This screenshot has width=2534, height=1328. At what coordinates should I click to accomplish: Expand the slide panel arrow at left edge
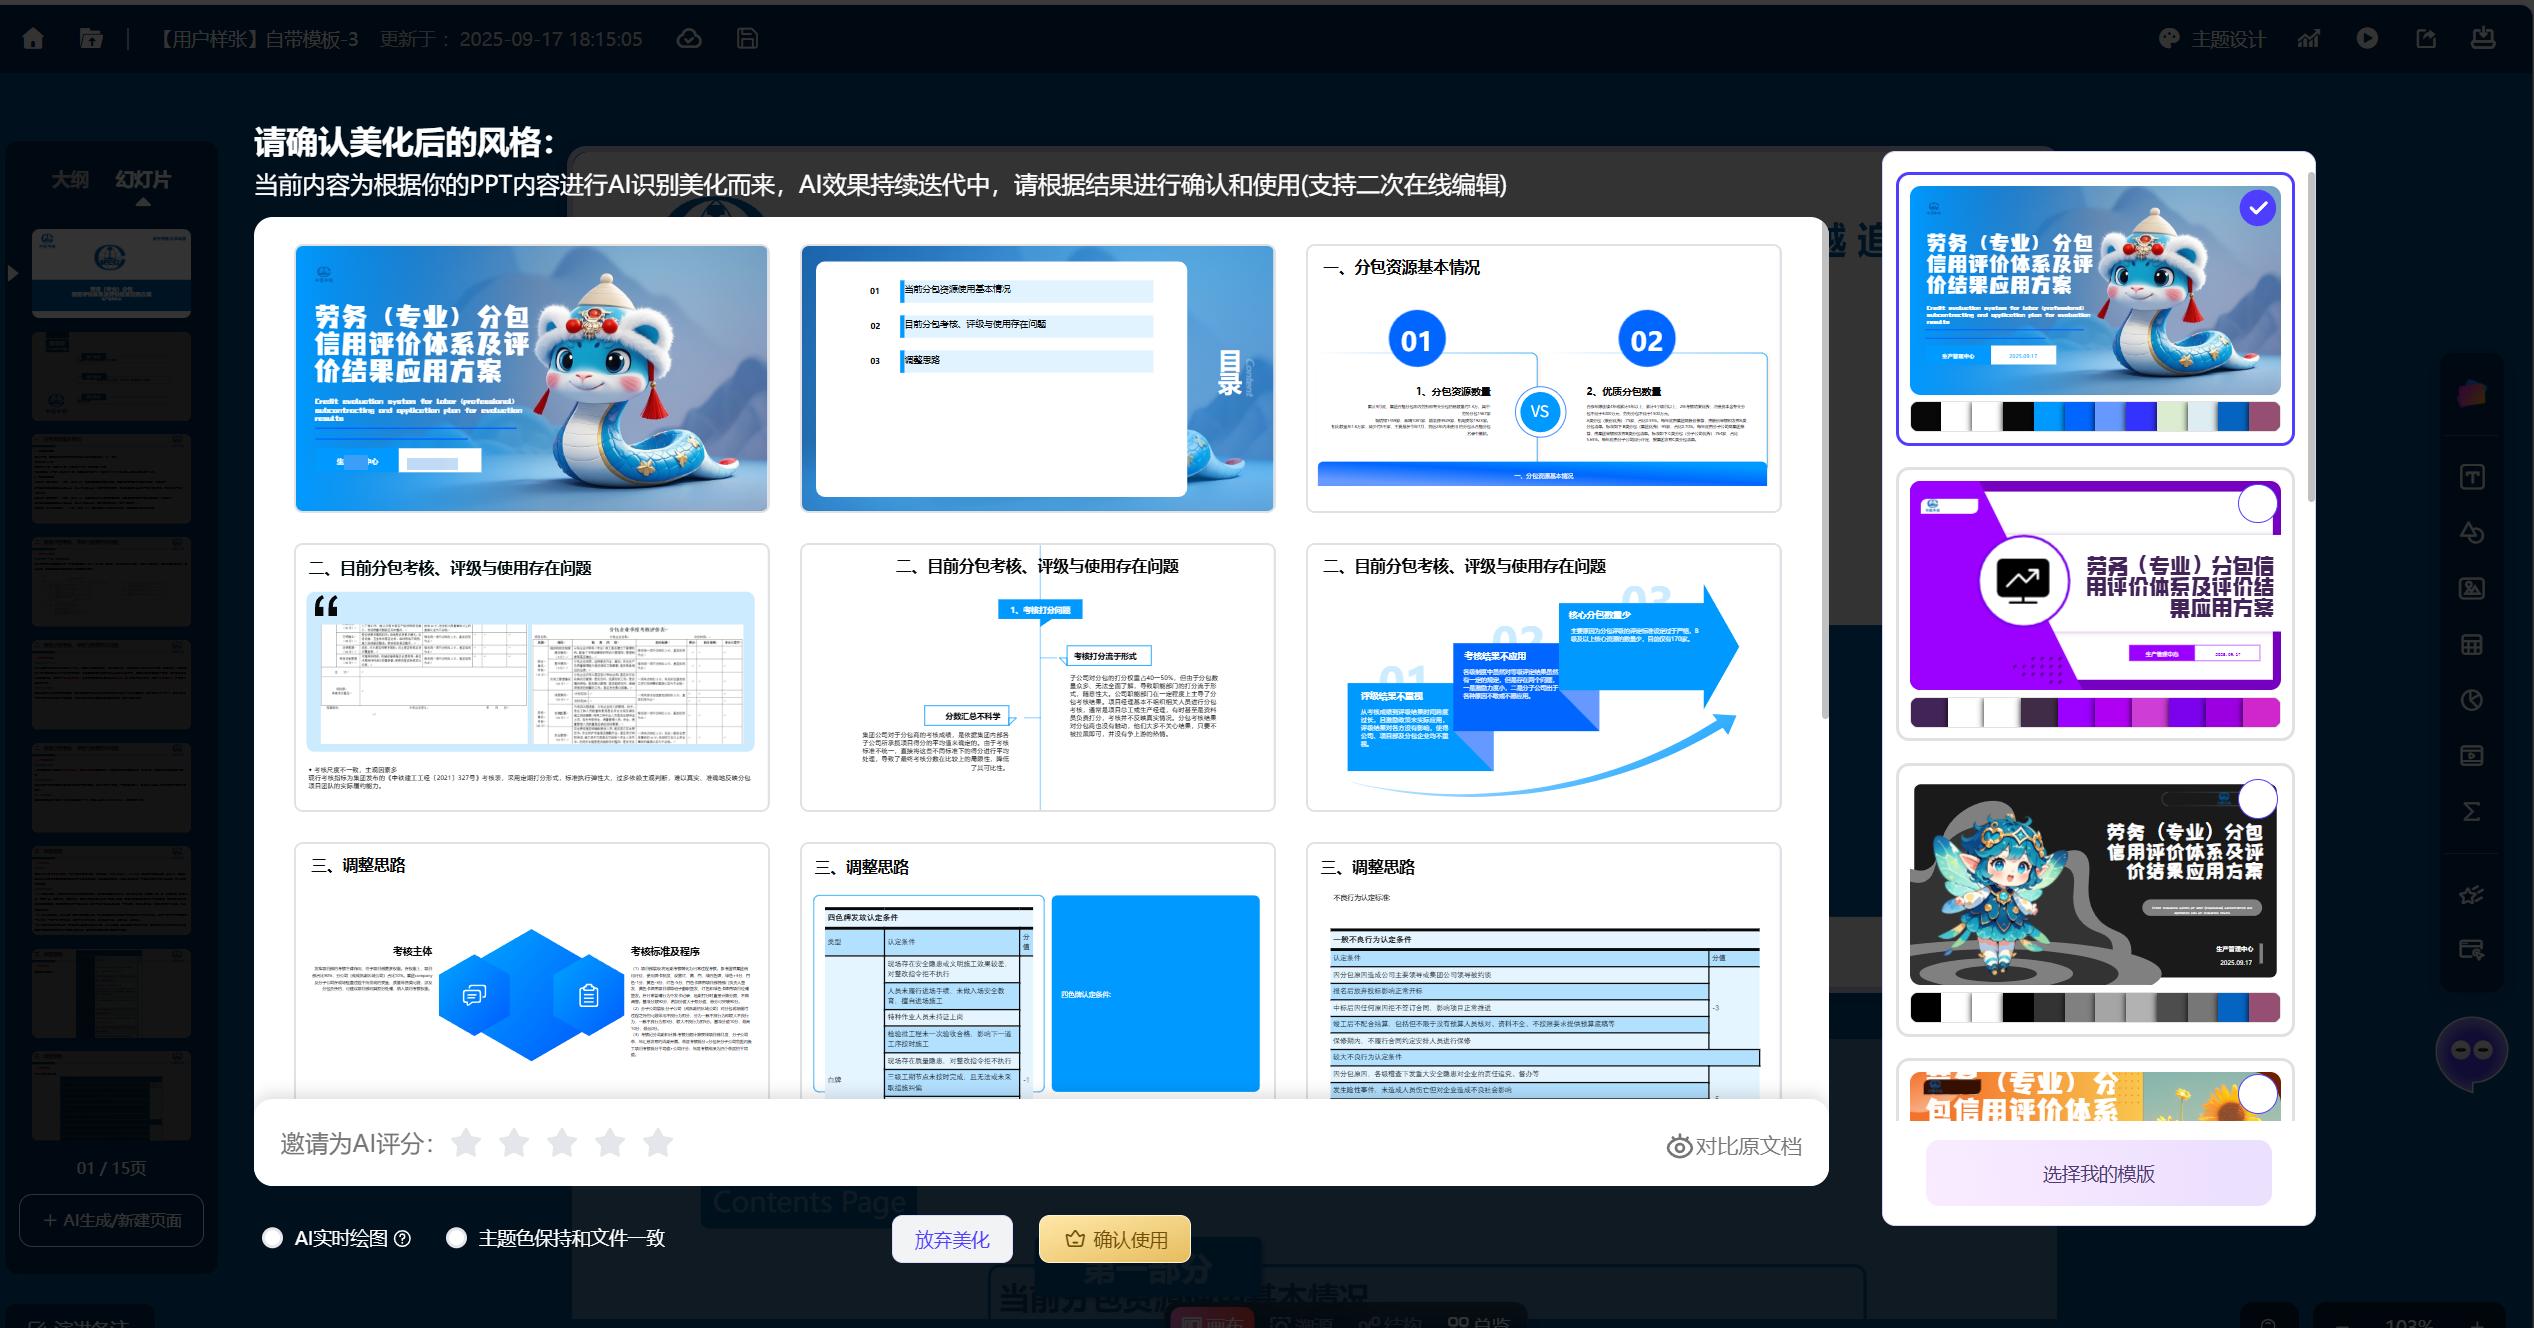pos(13,272)
